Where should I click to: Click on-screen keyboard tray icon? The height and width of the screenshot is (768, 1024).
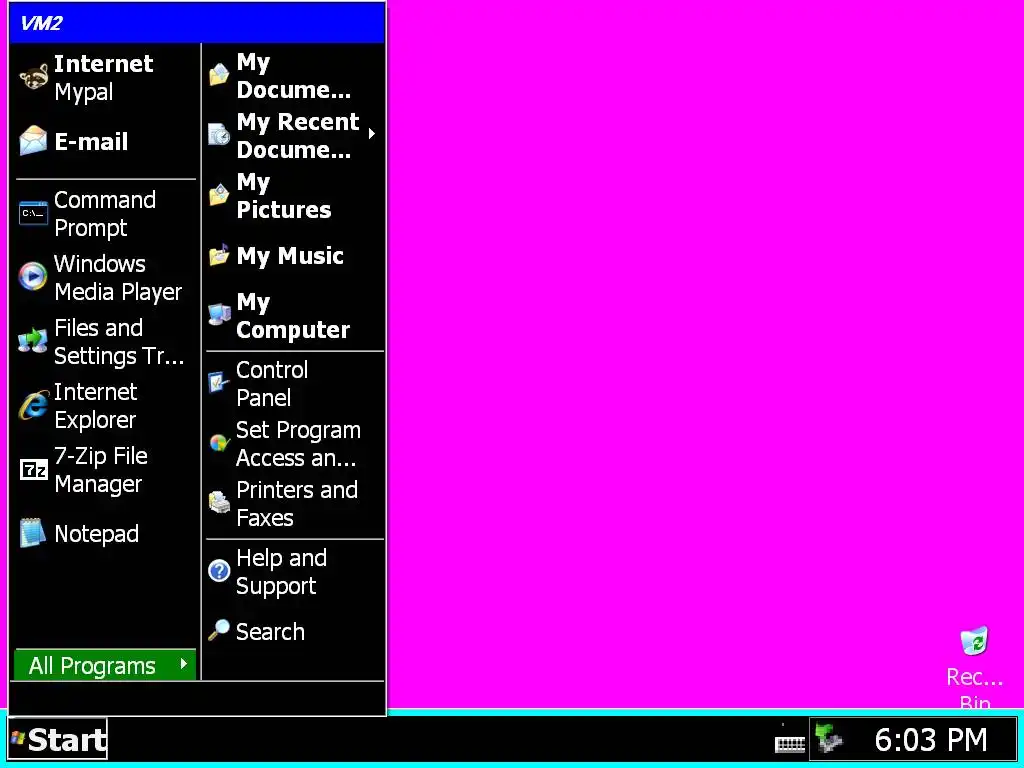coord(790,742)
